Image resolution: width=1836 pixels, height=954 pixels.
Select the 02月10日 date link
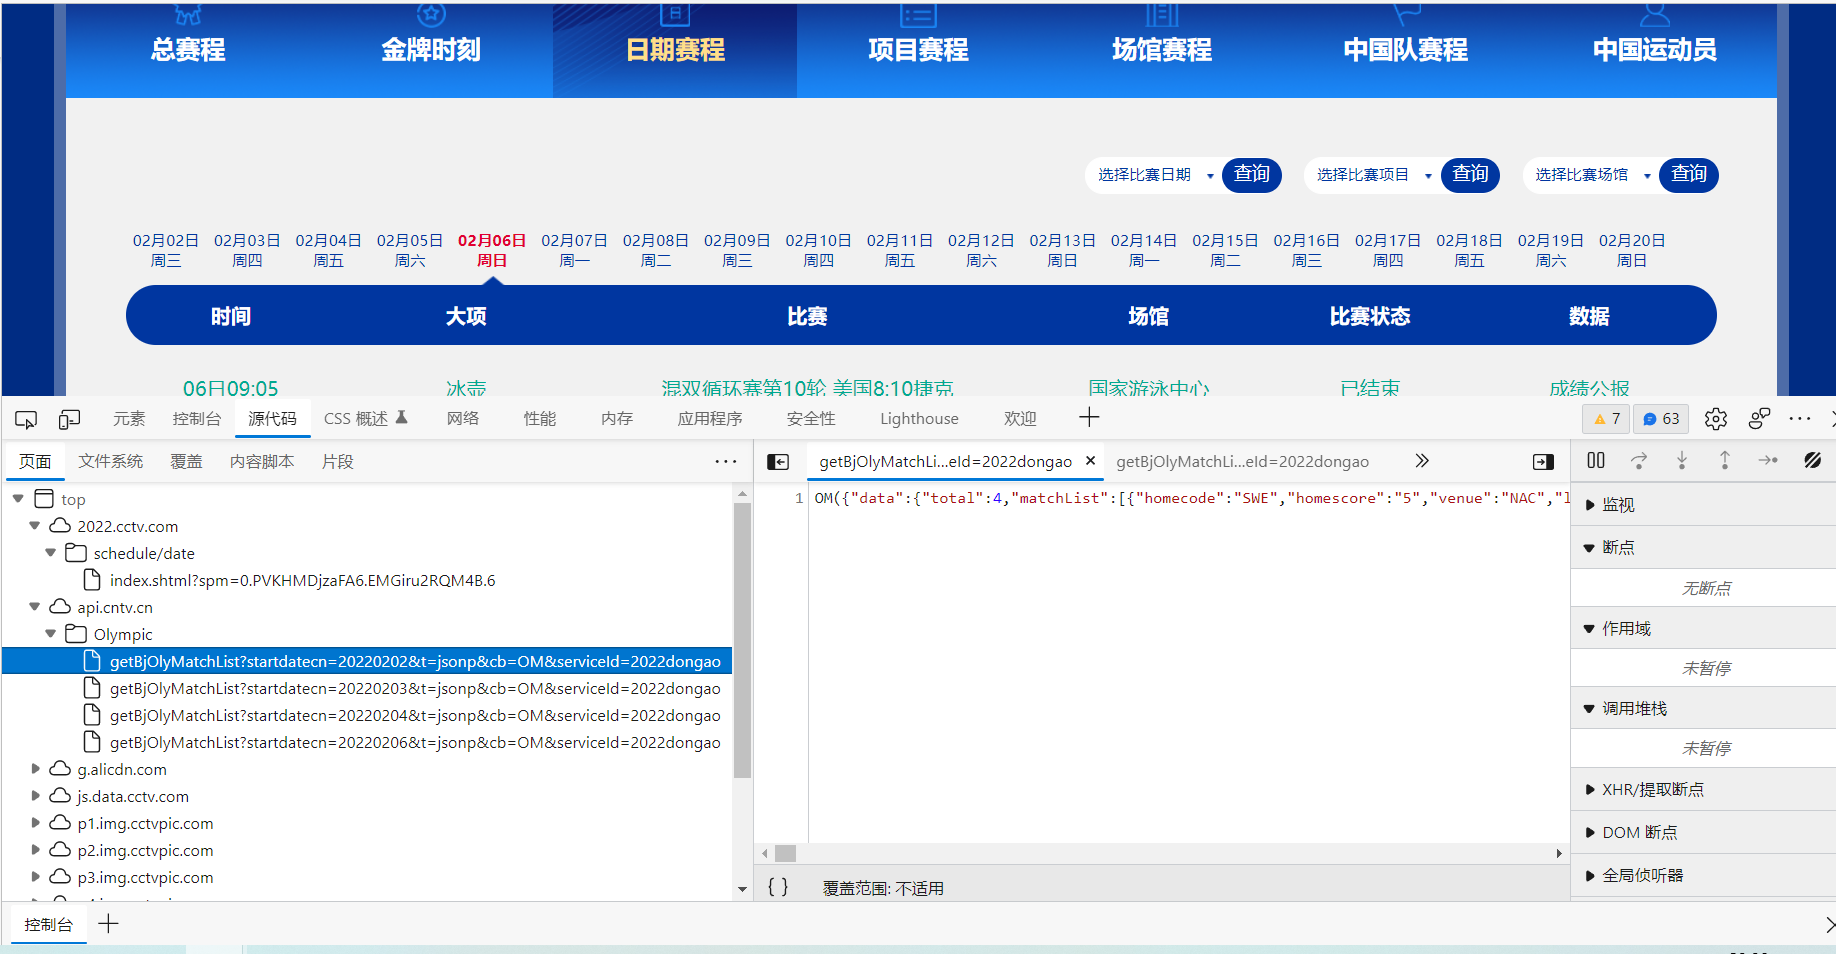(818, 250)
